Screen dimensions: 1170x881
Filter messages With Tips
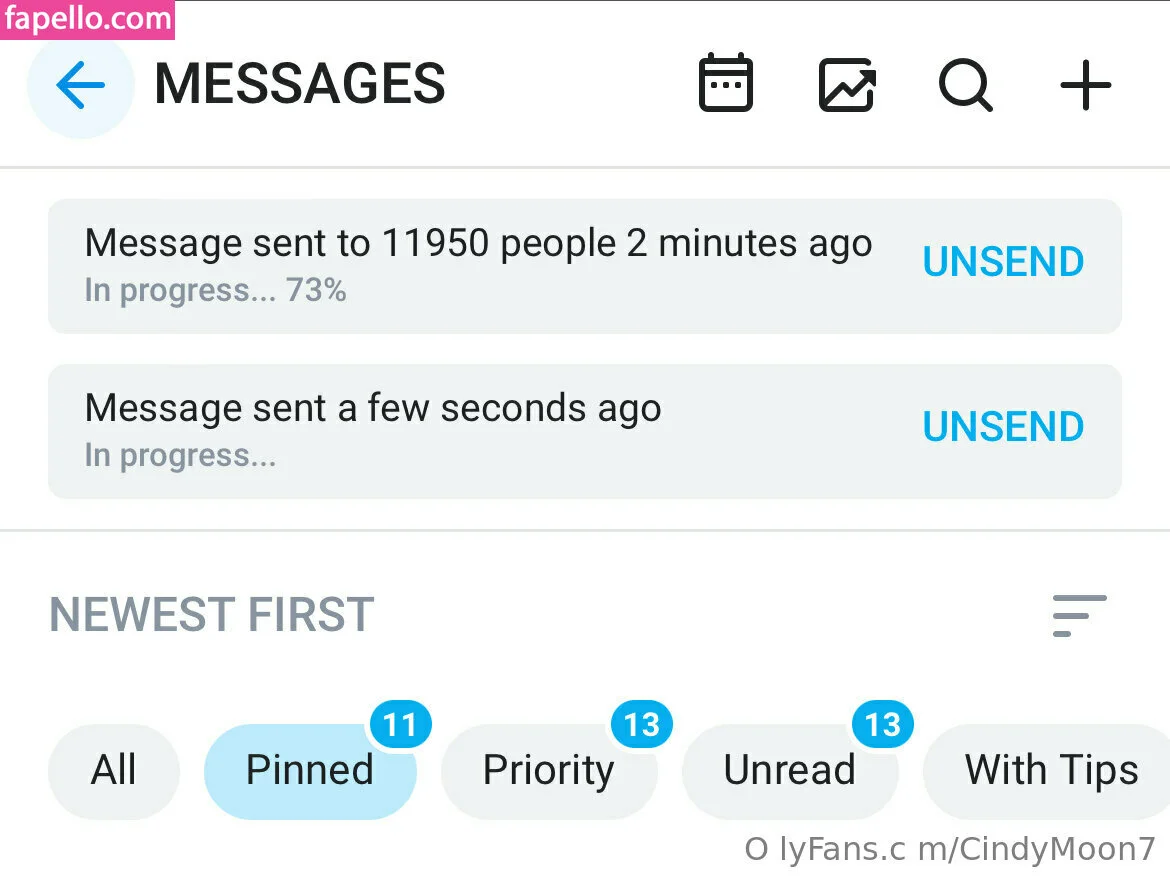(x=1051, y=771)
